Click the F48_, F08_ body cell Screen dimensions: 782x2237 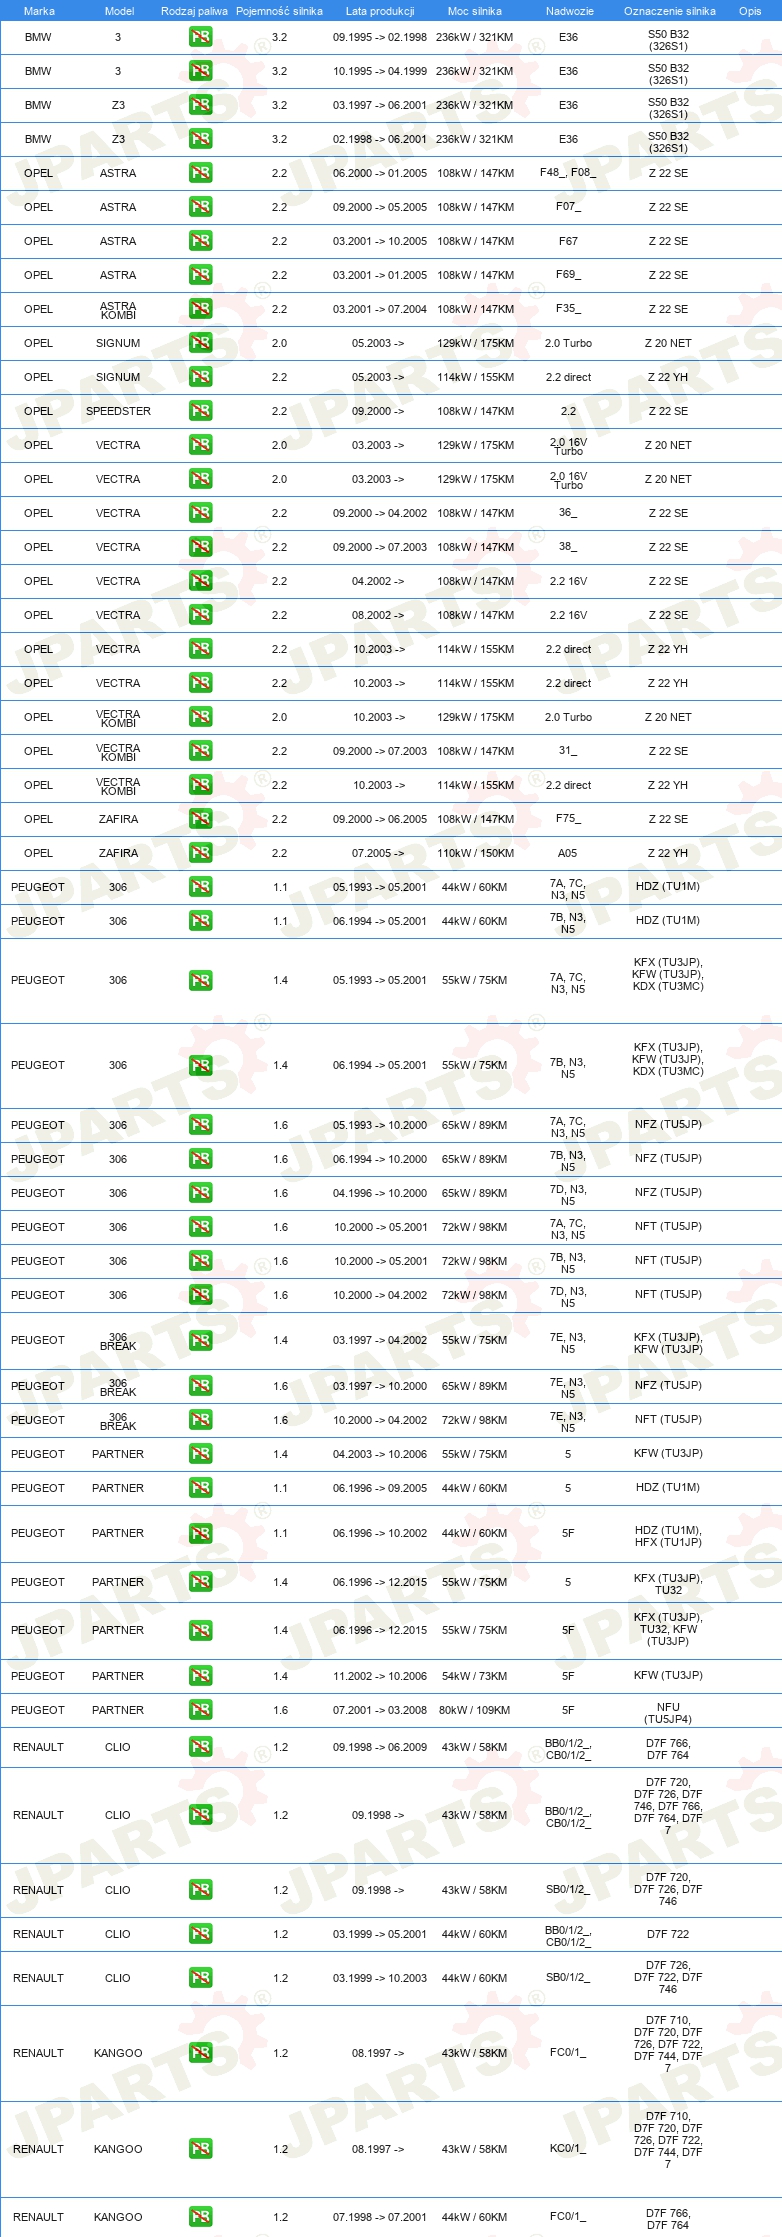click(x=568, y=172)
